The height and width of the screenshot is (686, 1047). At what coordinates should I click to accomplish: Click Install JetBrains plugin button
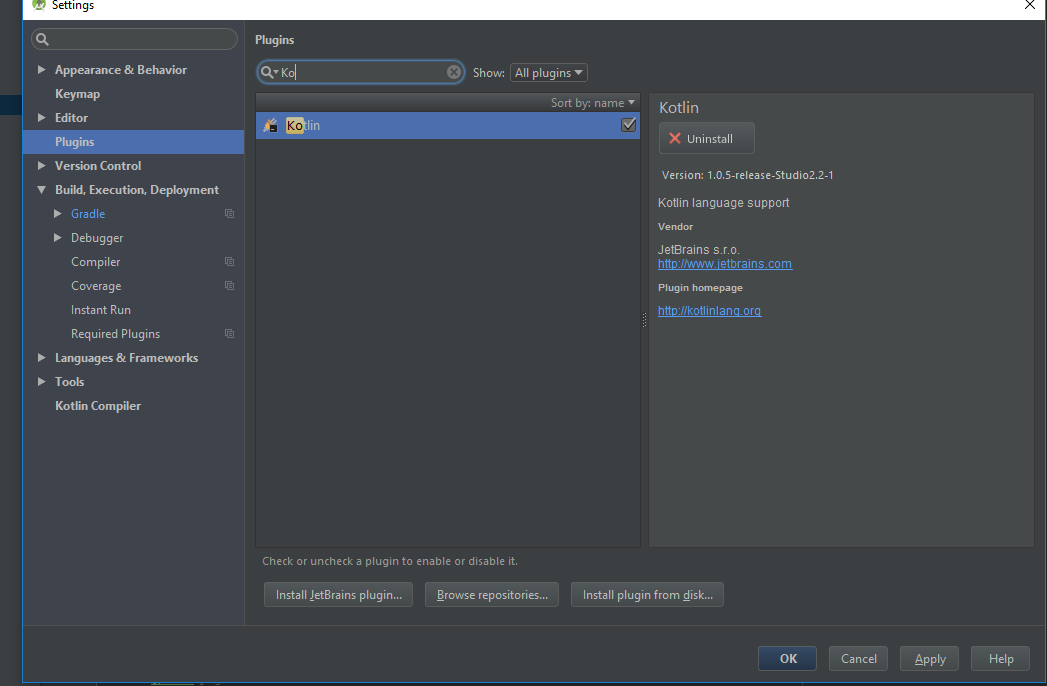click(x=339, y=594)
